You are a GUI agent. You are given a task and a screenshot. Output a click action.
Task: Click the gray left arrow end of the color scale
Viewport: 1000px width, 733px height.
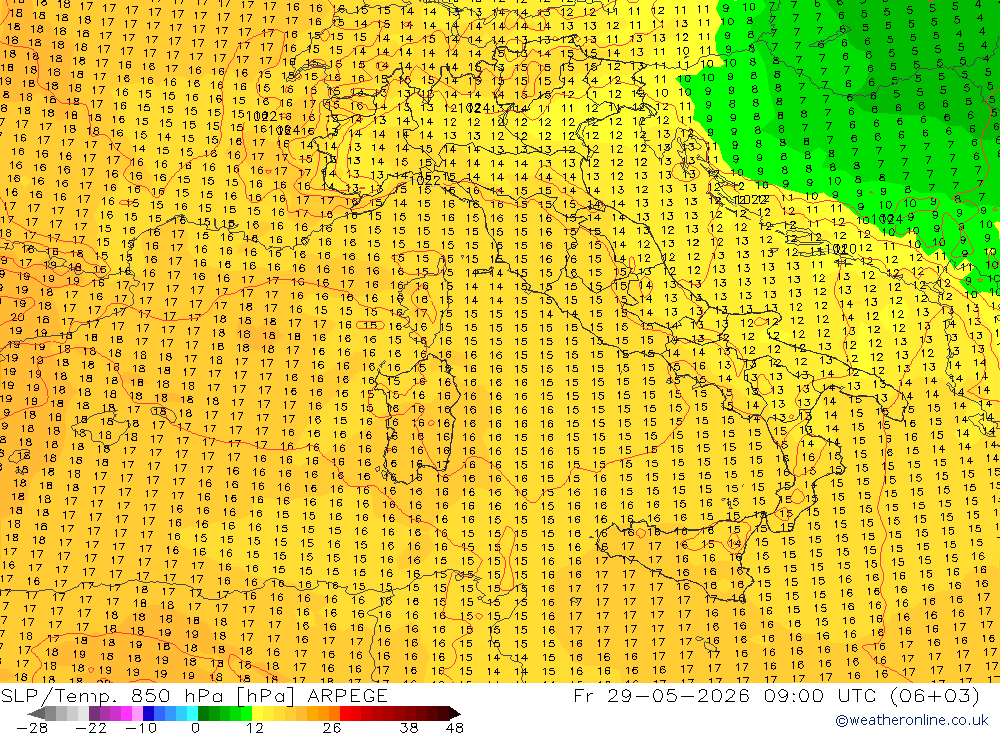click(36, 713)
